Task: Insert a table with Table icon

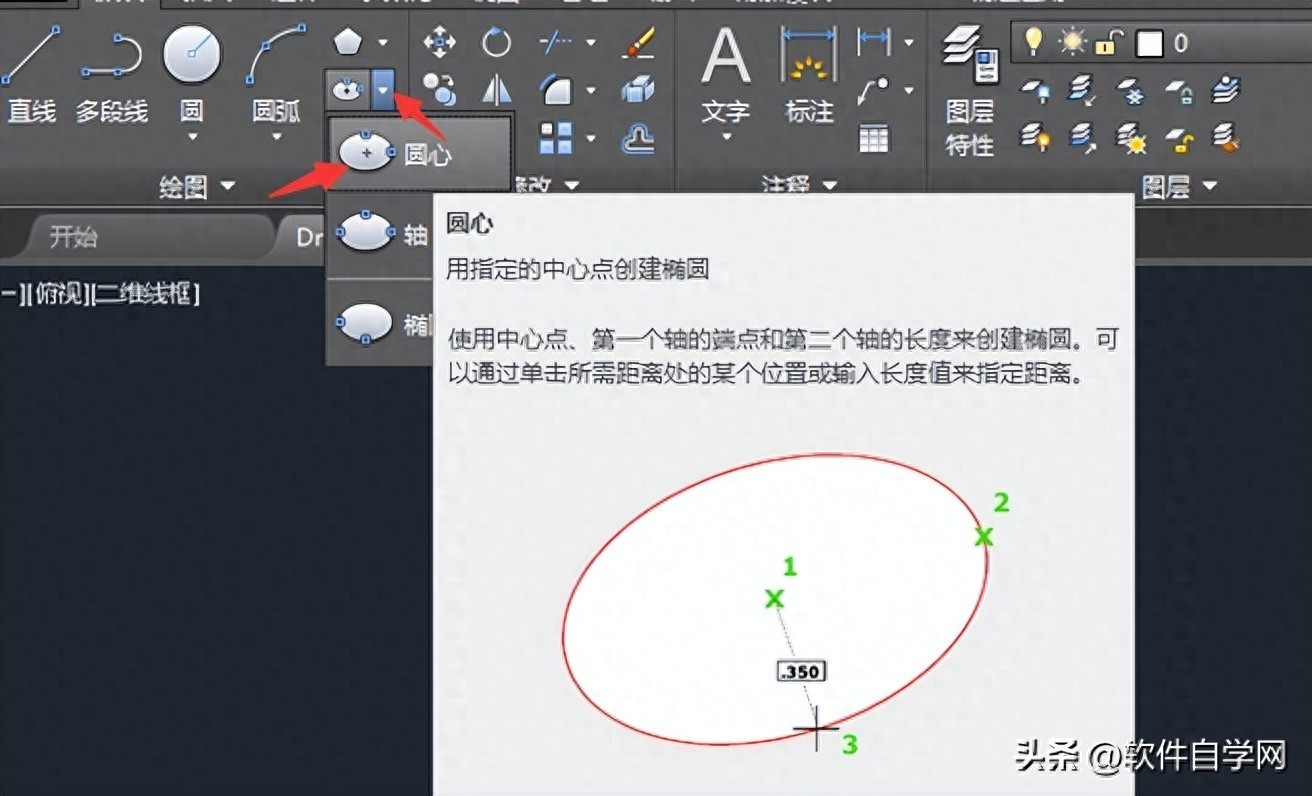Action: [x=873, y=138]
